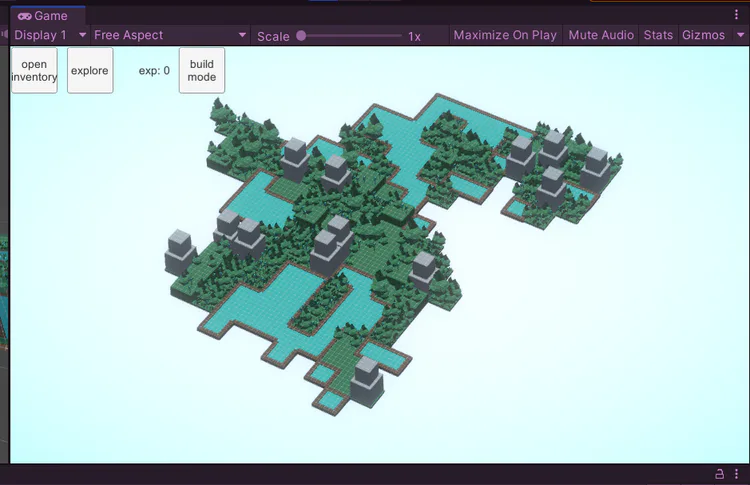Image resolution: width=750 pixels, height=485 pixels.
Task: Click the explore button
Action: [90, 70]
